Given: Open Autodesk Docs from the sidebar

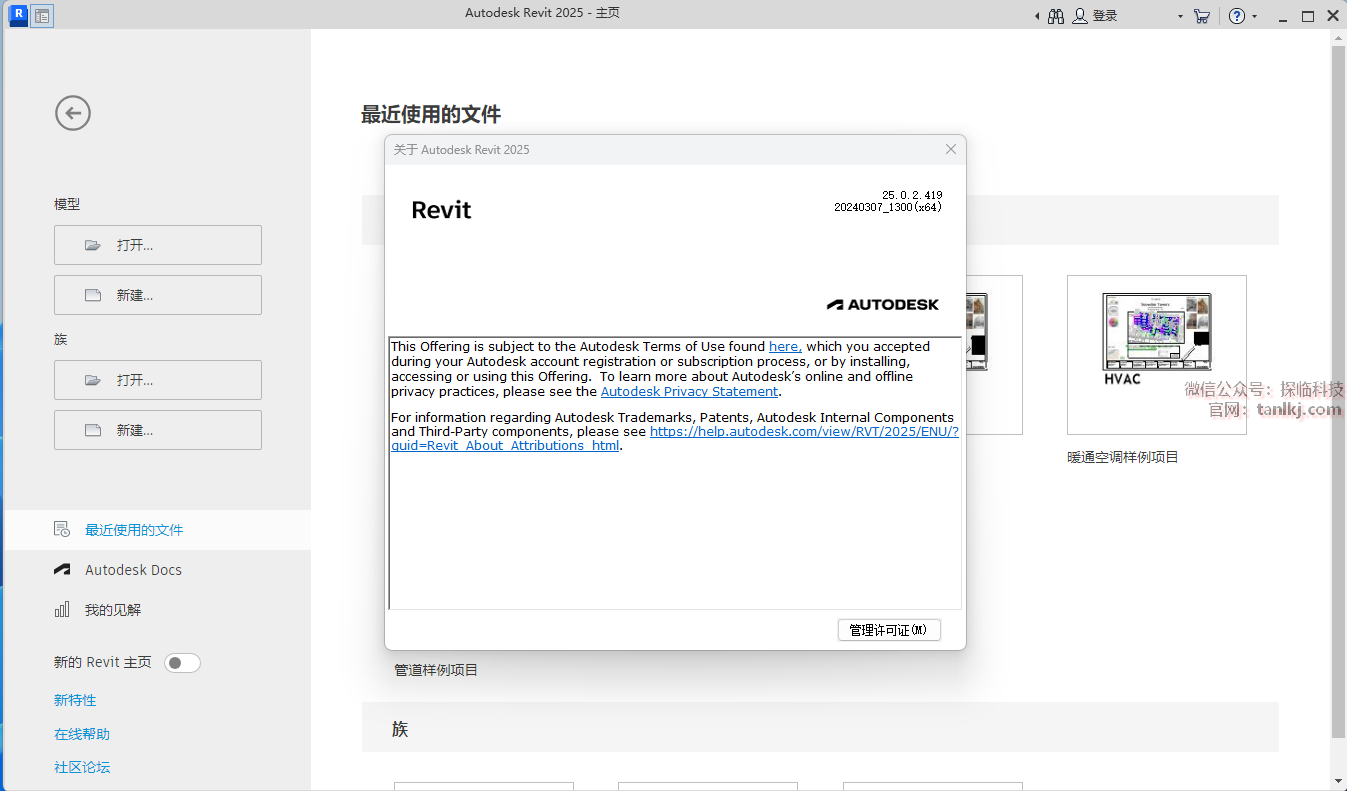Looking at the screenshot, I should pos(133,570).
